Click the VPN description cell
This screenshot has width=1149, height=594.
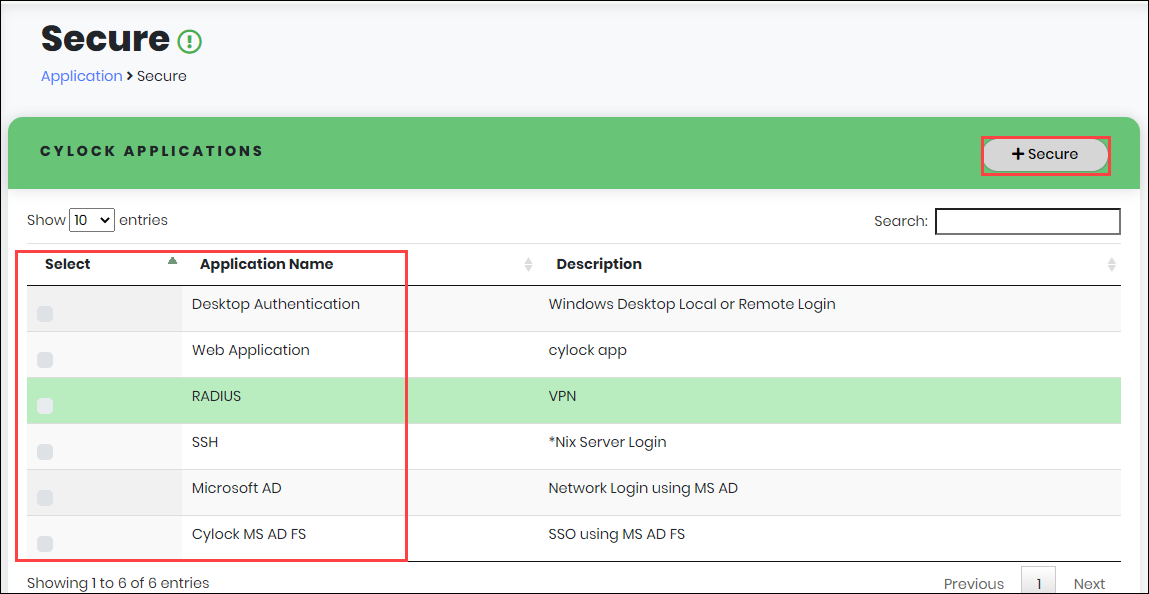562,396
